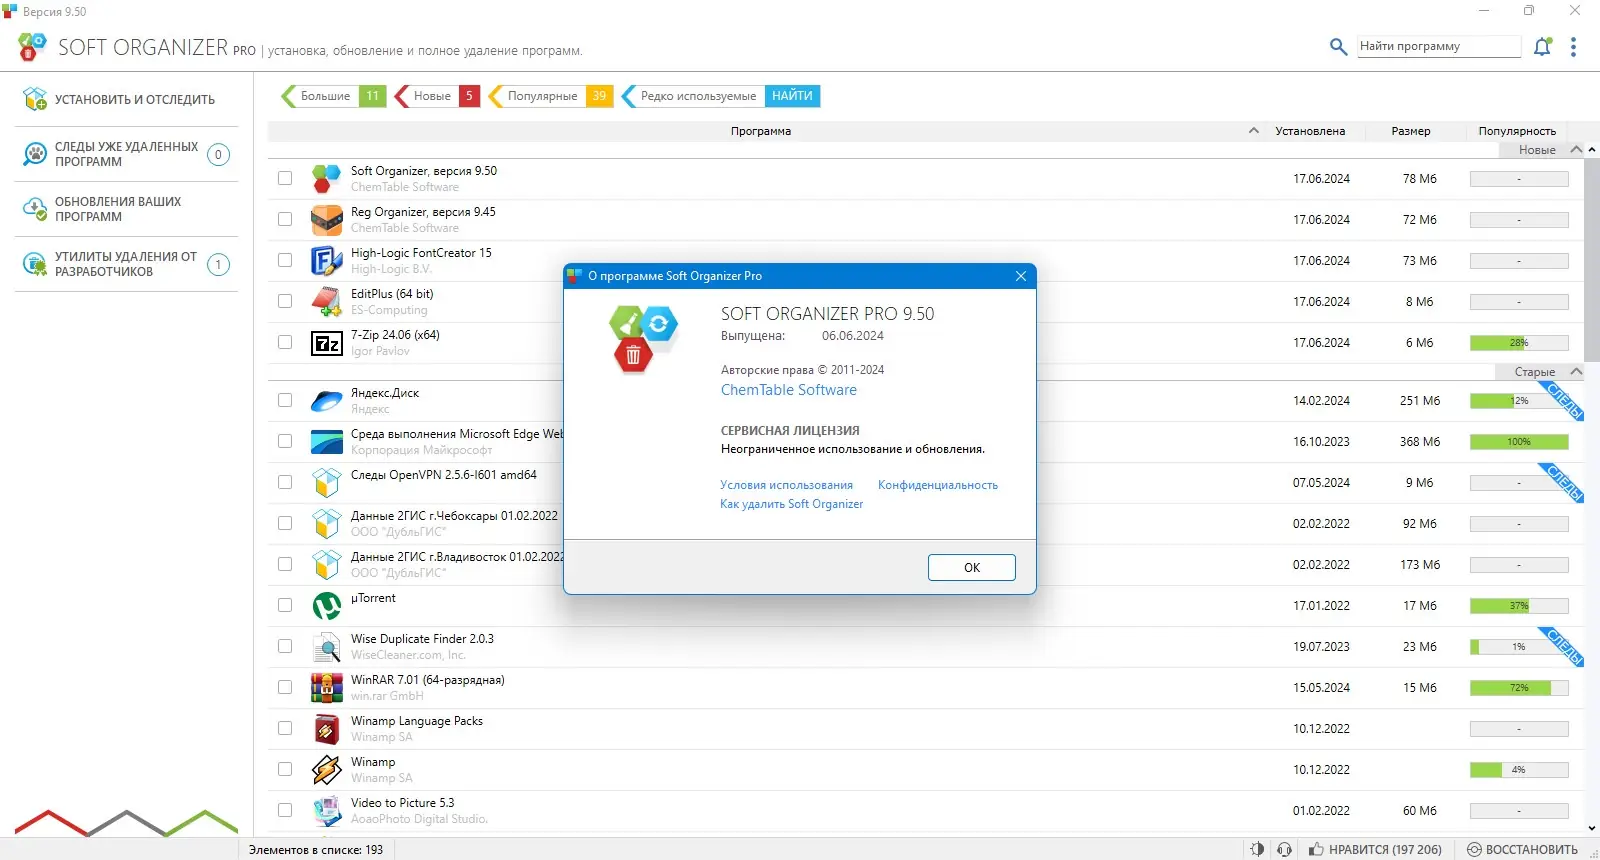Click the developer removal utilities icon

pos(35,264)
